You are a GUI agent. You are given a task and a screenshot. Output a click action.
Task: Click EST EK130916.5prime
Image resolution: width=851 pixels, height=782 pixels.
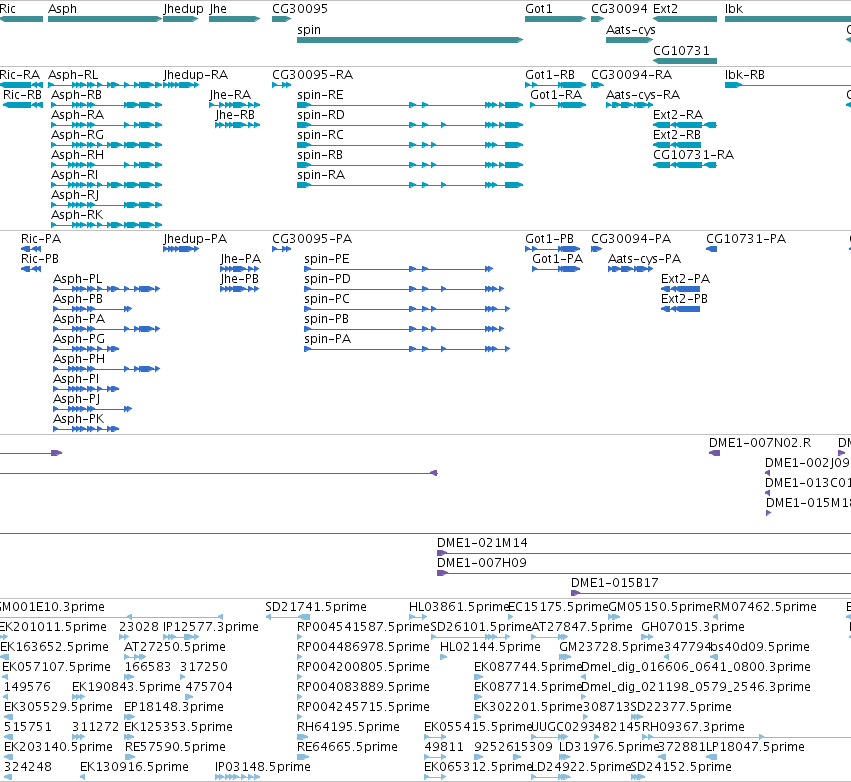[82, 777]
